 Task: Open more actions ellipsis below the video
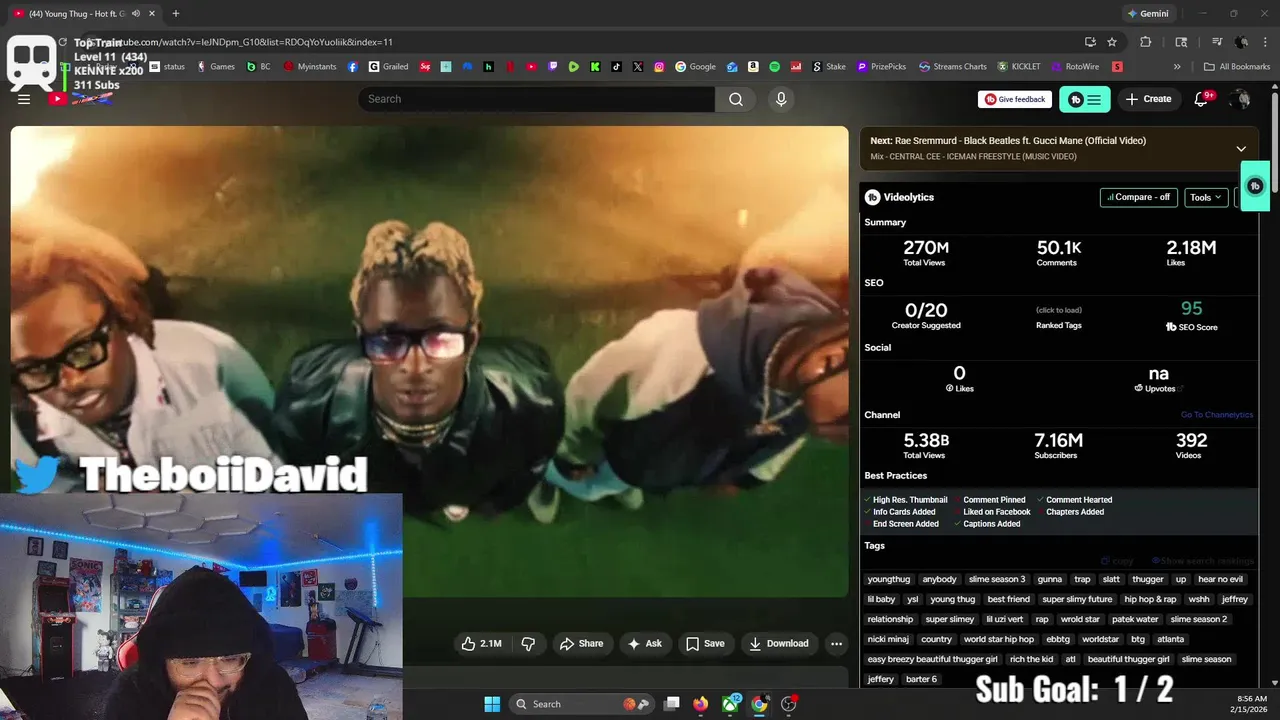(837, 643)
